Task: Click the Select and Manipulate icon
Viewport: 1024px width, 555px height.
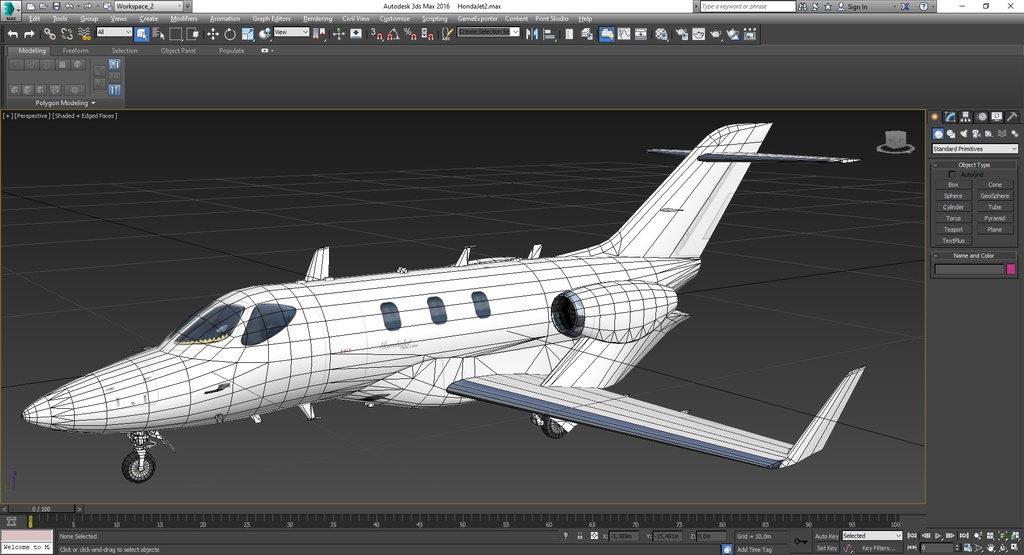Action: [x=338, y=34]
